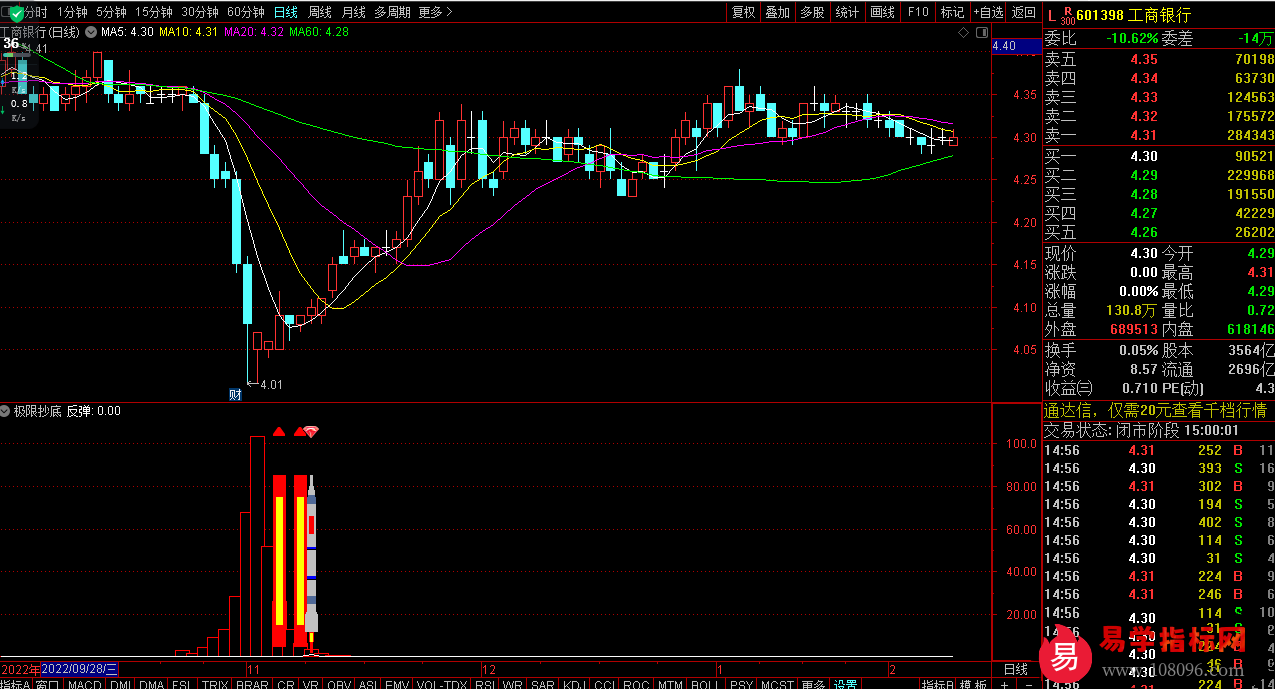
Task: Click first red triangle signal marker
Action: tap(280, 431)
